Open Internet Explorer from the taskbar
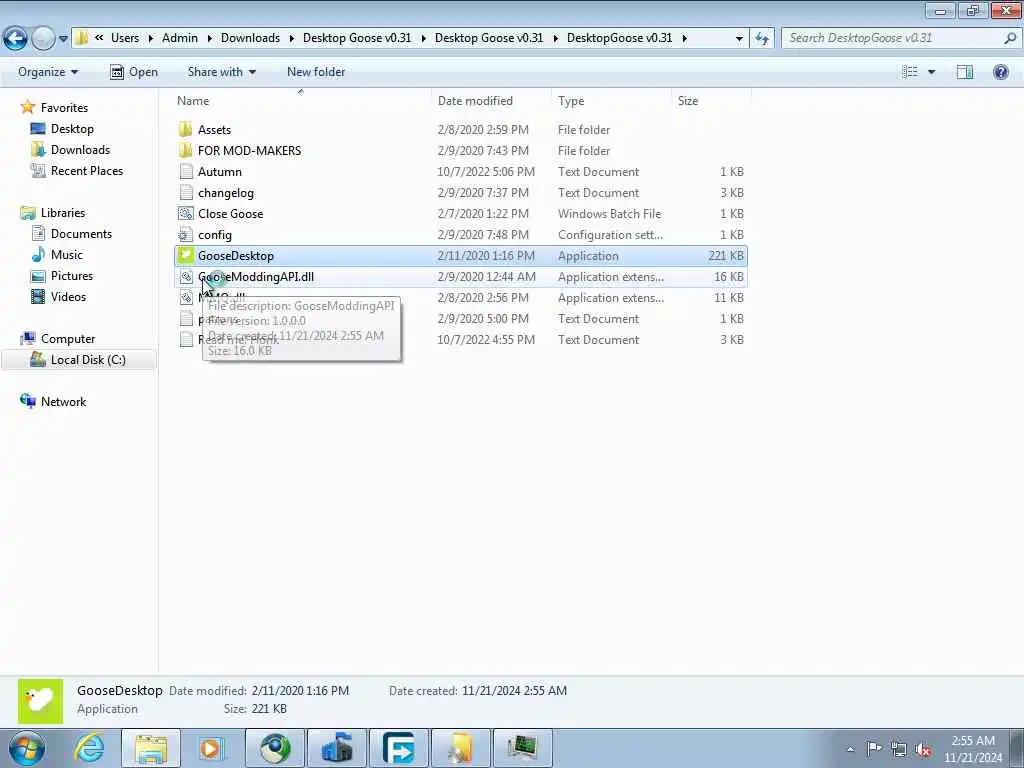The width and height of the screenshot is (1024, 768). [89, 748]
